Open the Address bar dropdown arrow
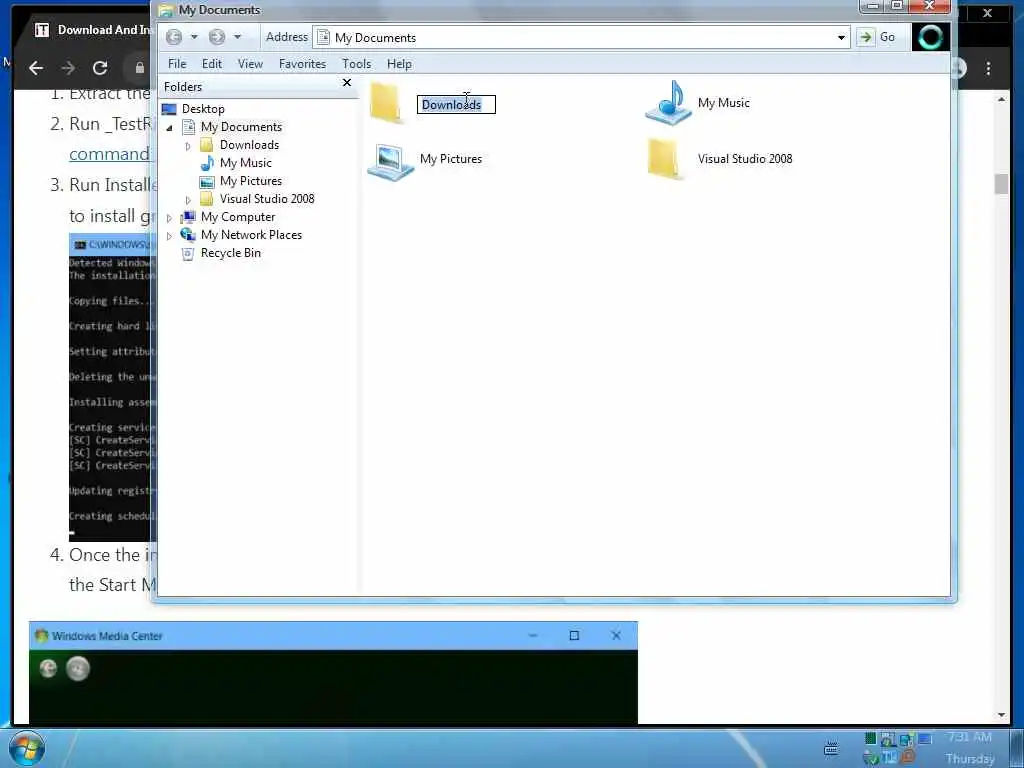Viewport: 1024px width, 768px height. pos(841,38)
